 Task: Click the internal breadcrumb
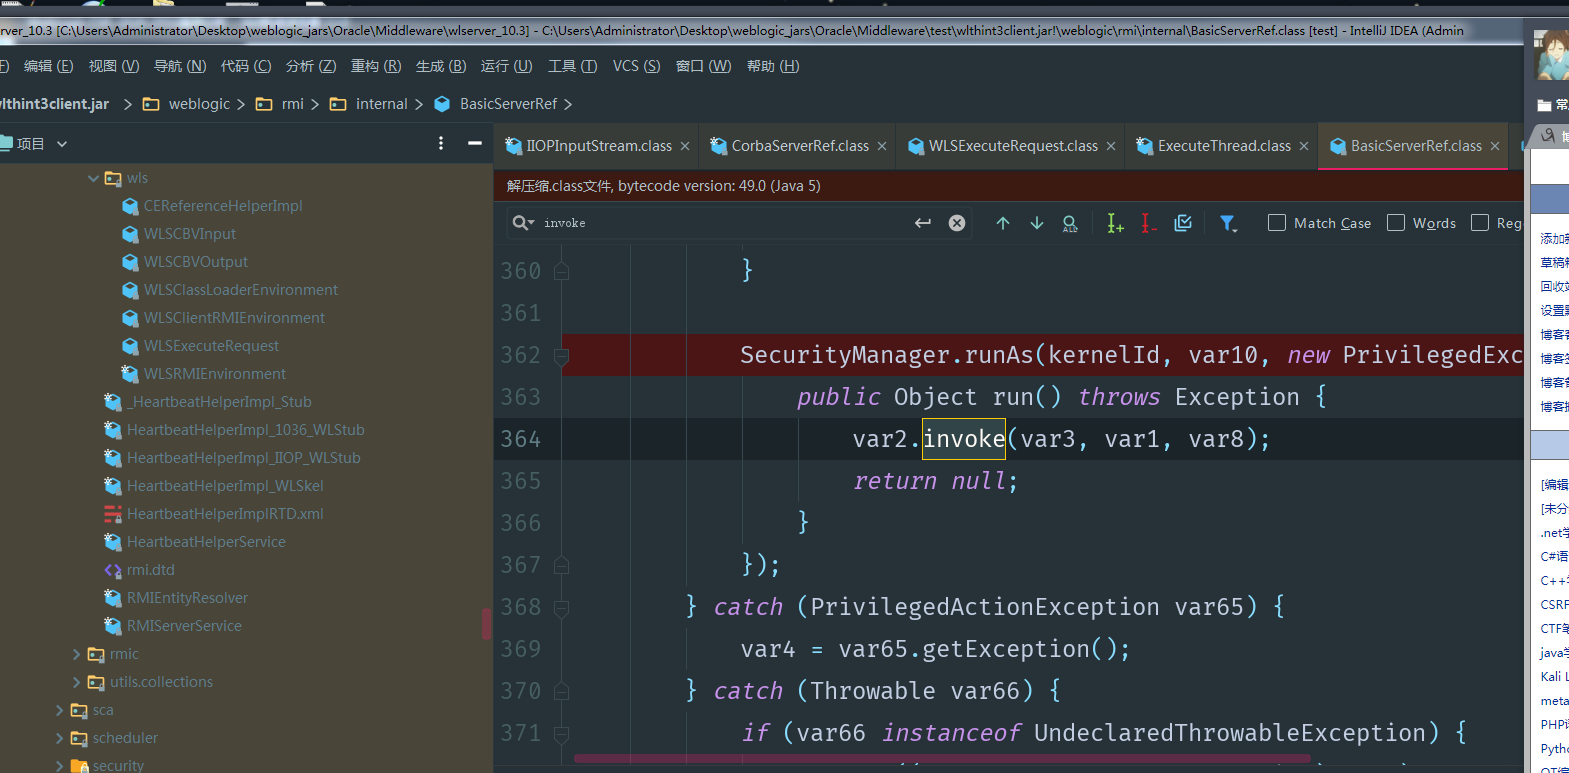[x=369, y=104]
